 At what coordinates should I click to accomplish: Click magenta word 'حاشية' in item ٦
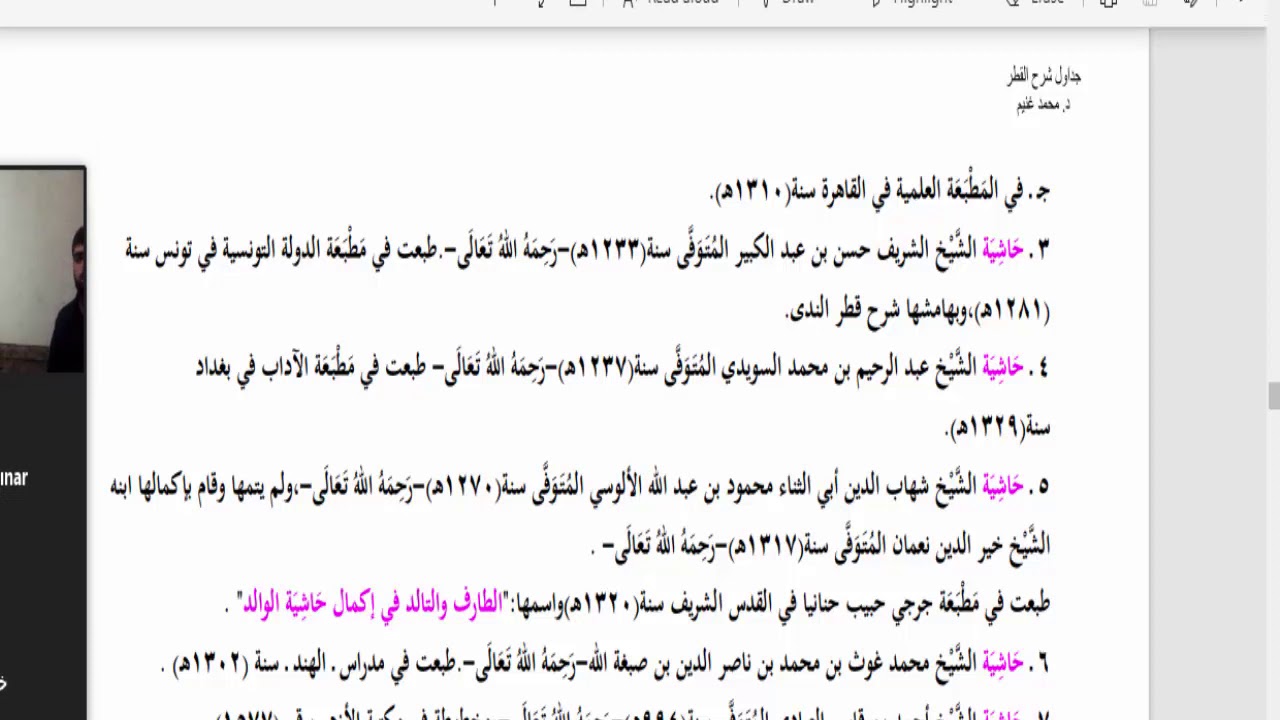tap(1003, 662)
